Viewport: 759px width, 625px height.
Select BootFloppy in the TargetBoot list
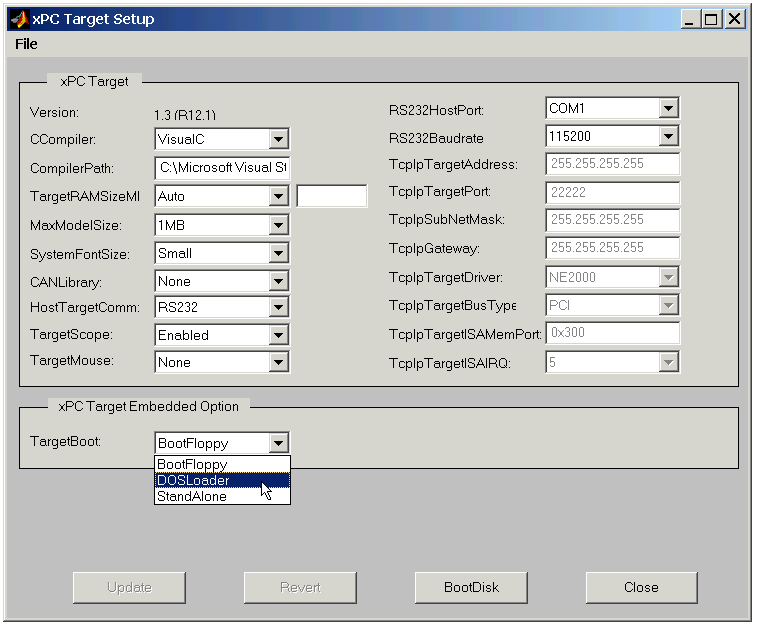222,464
